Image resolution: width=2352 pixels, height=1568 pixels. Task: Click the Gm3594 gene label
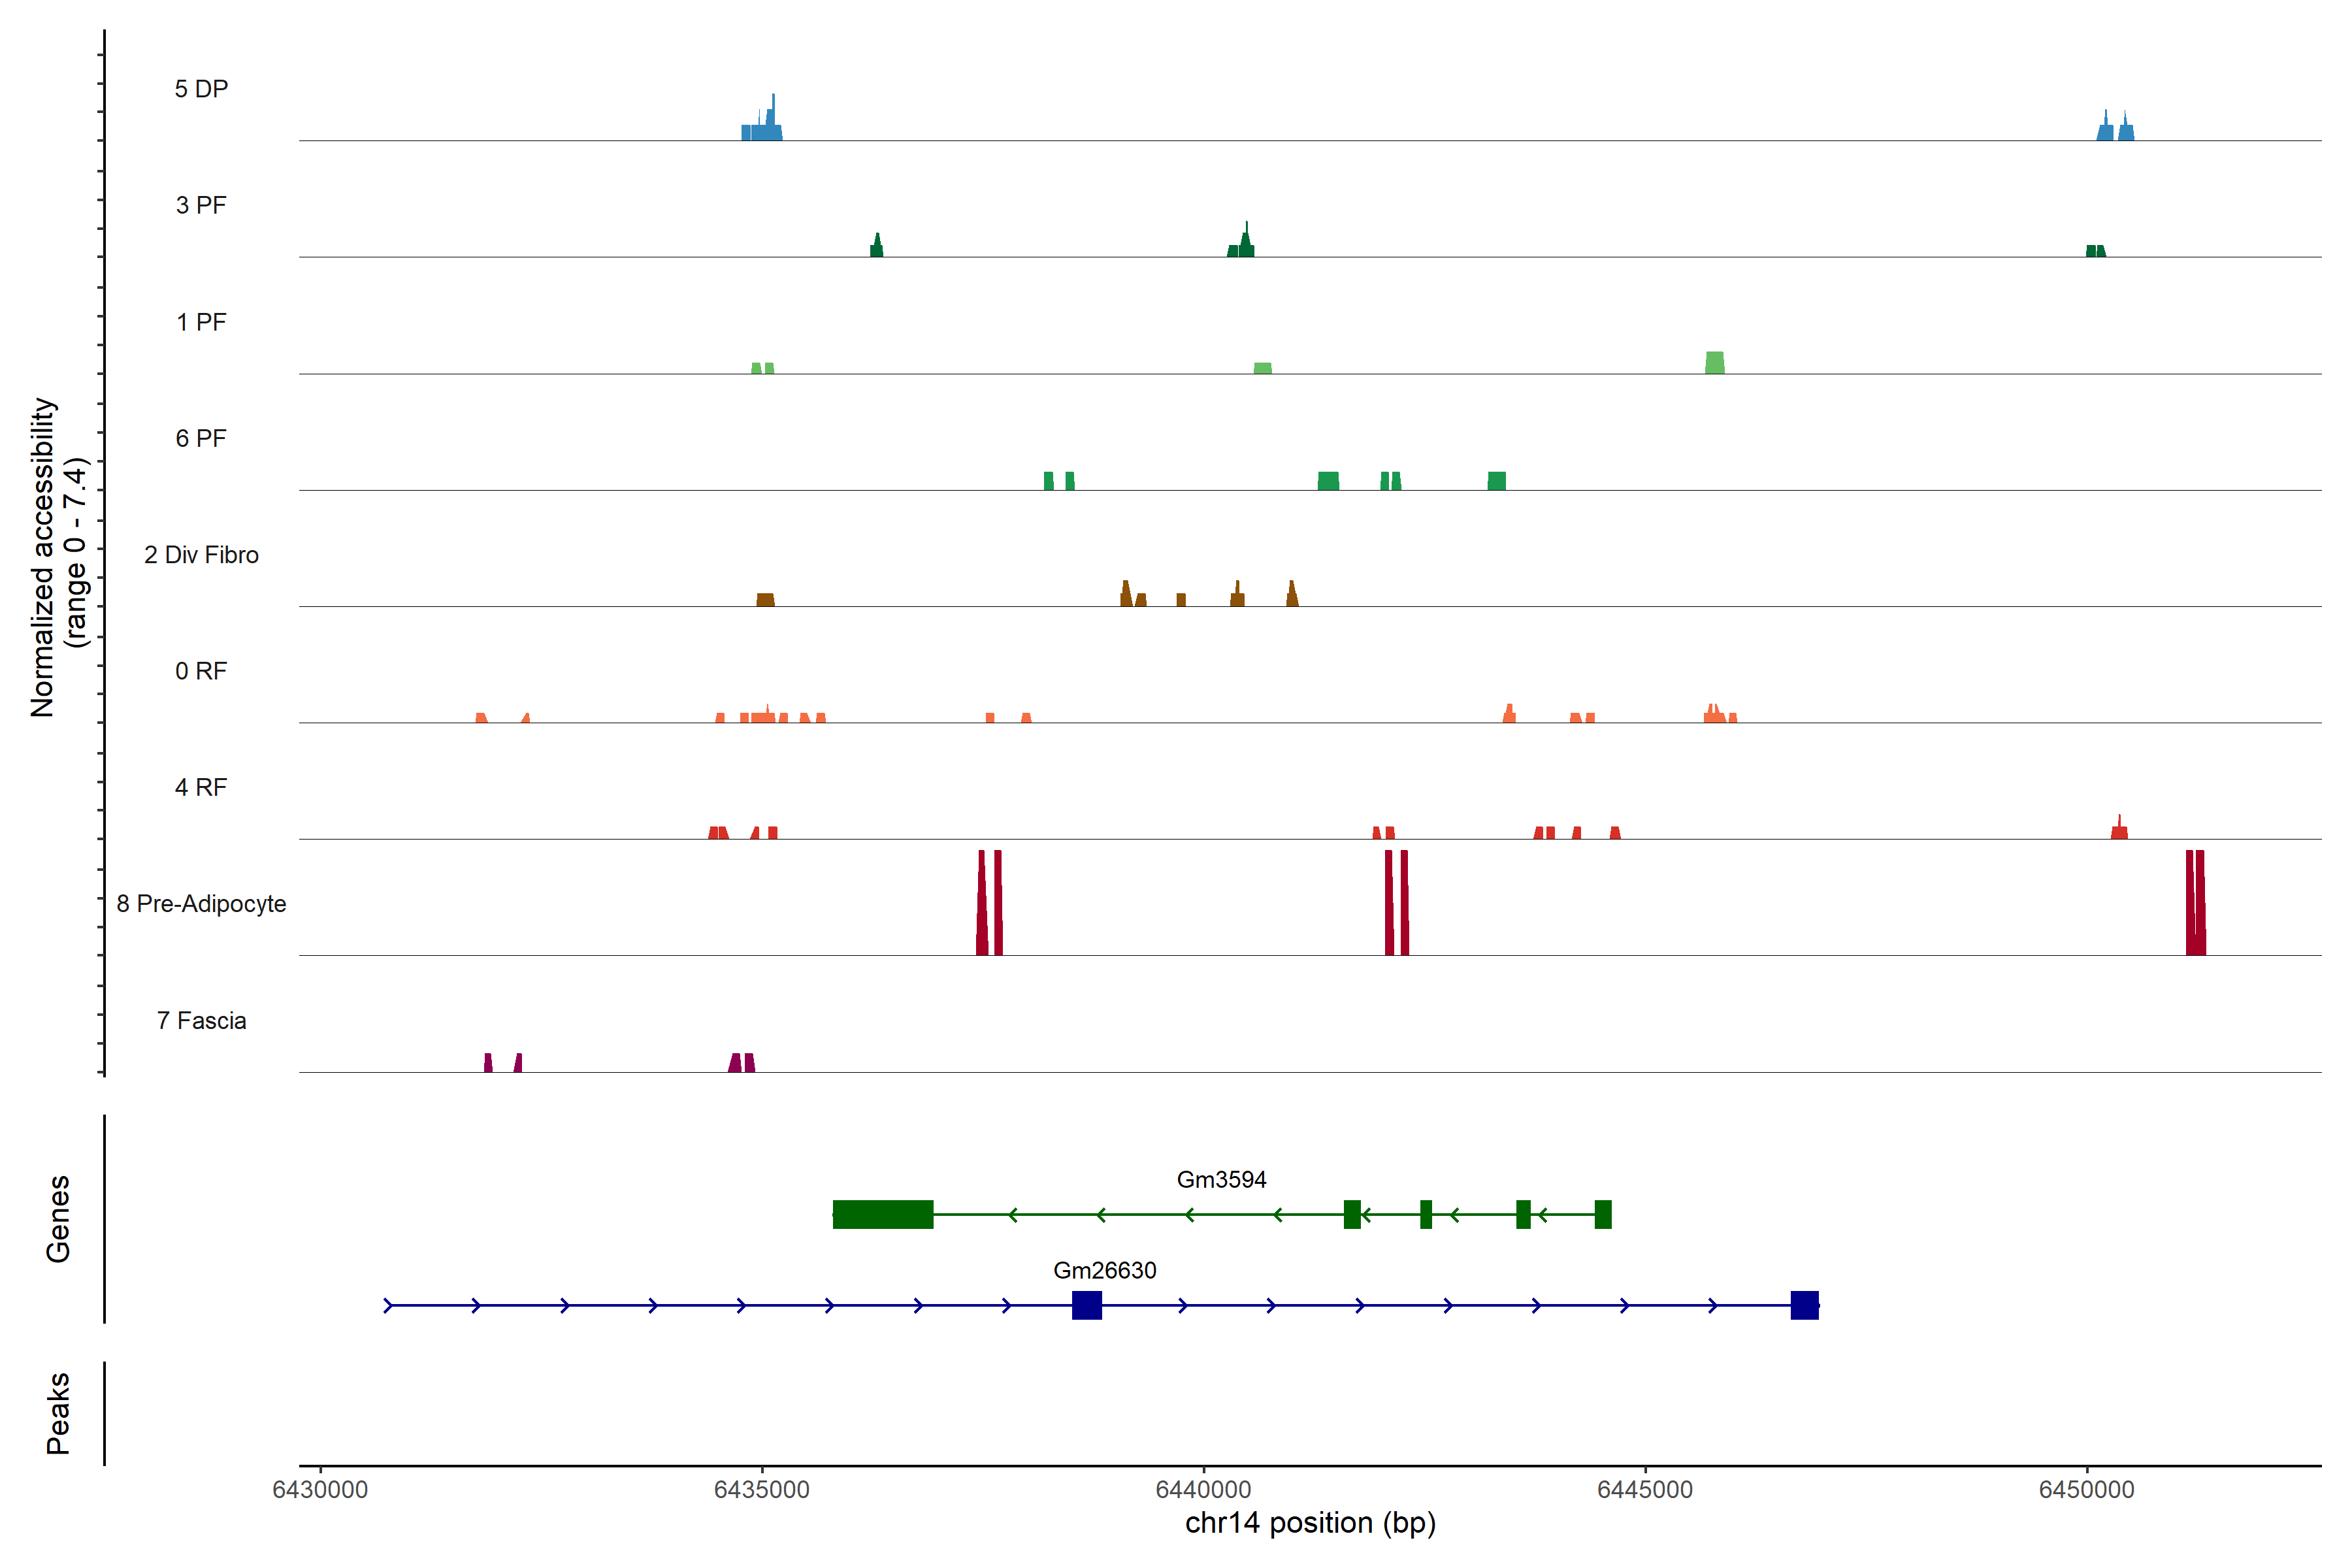[1221, 1179]
